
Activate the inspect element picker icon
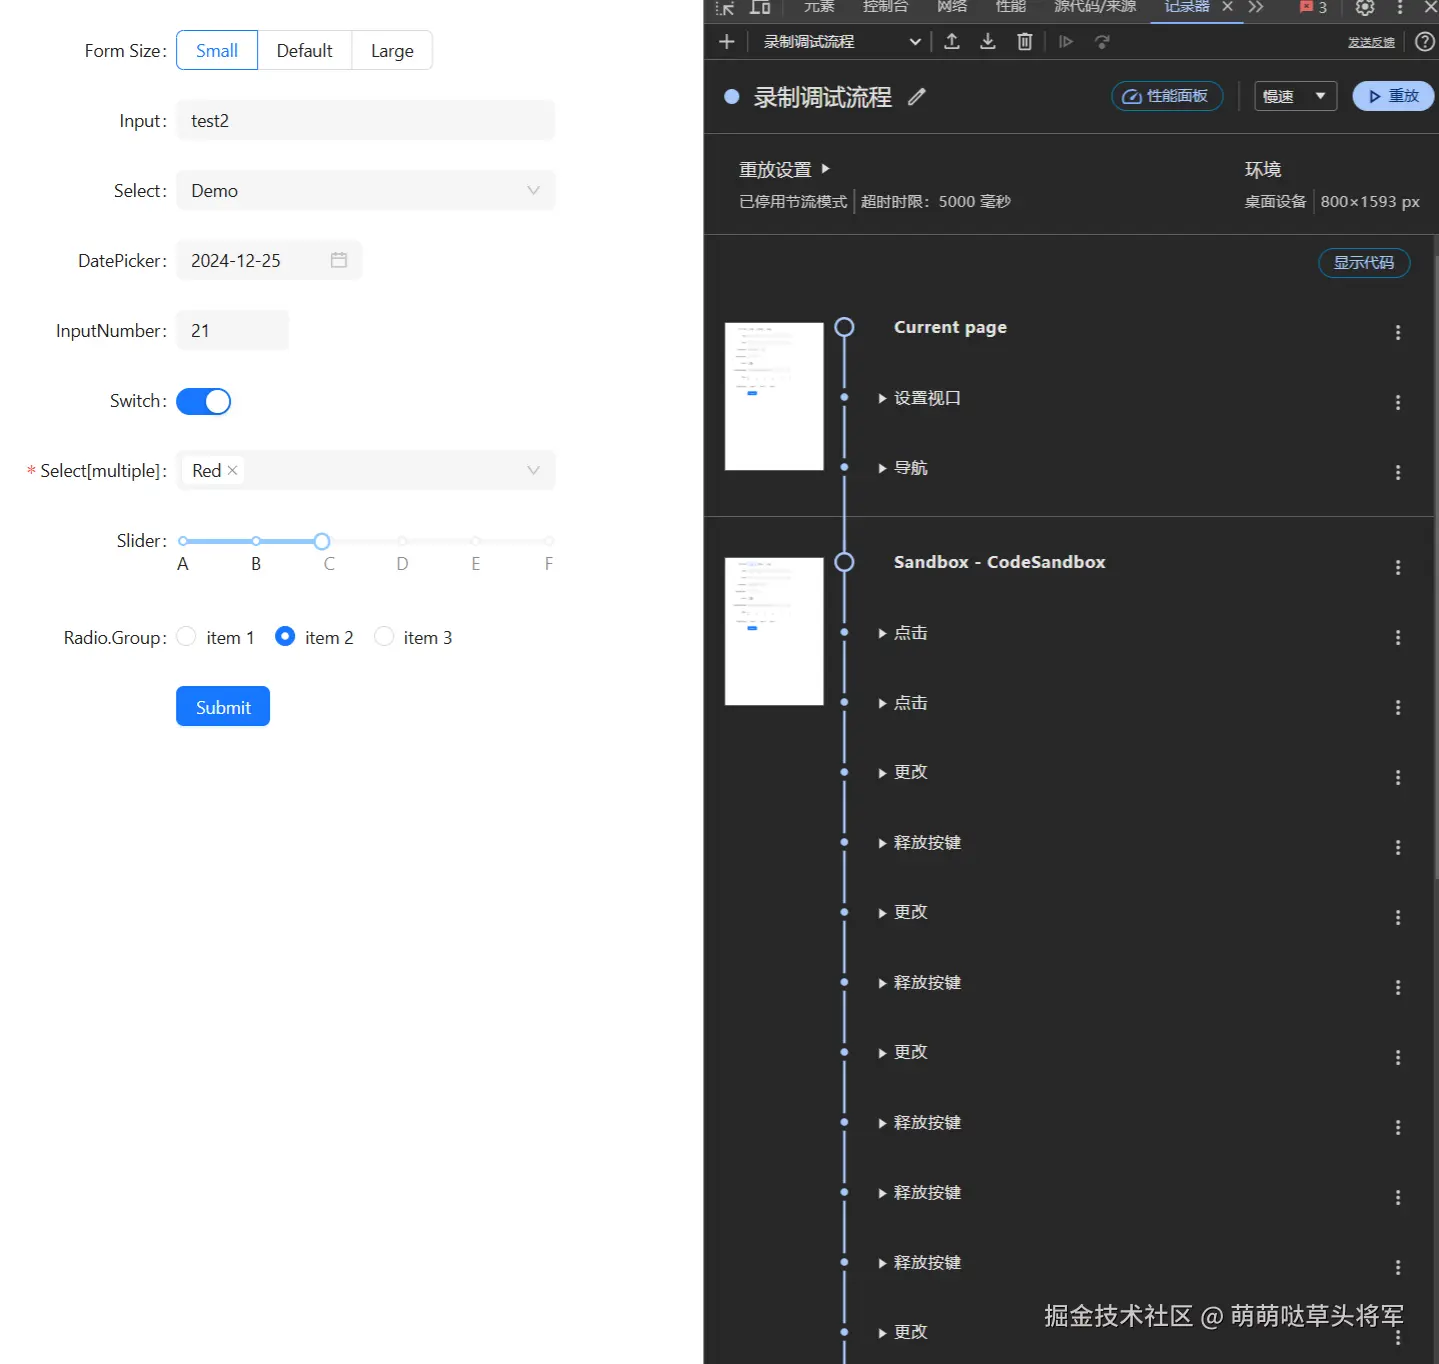[x=725, y=7]
